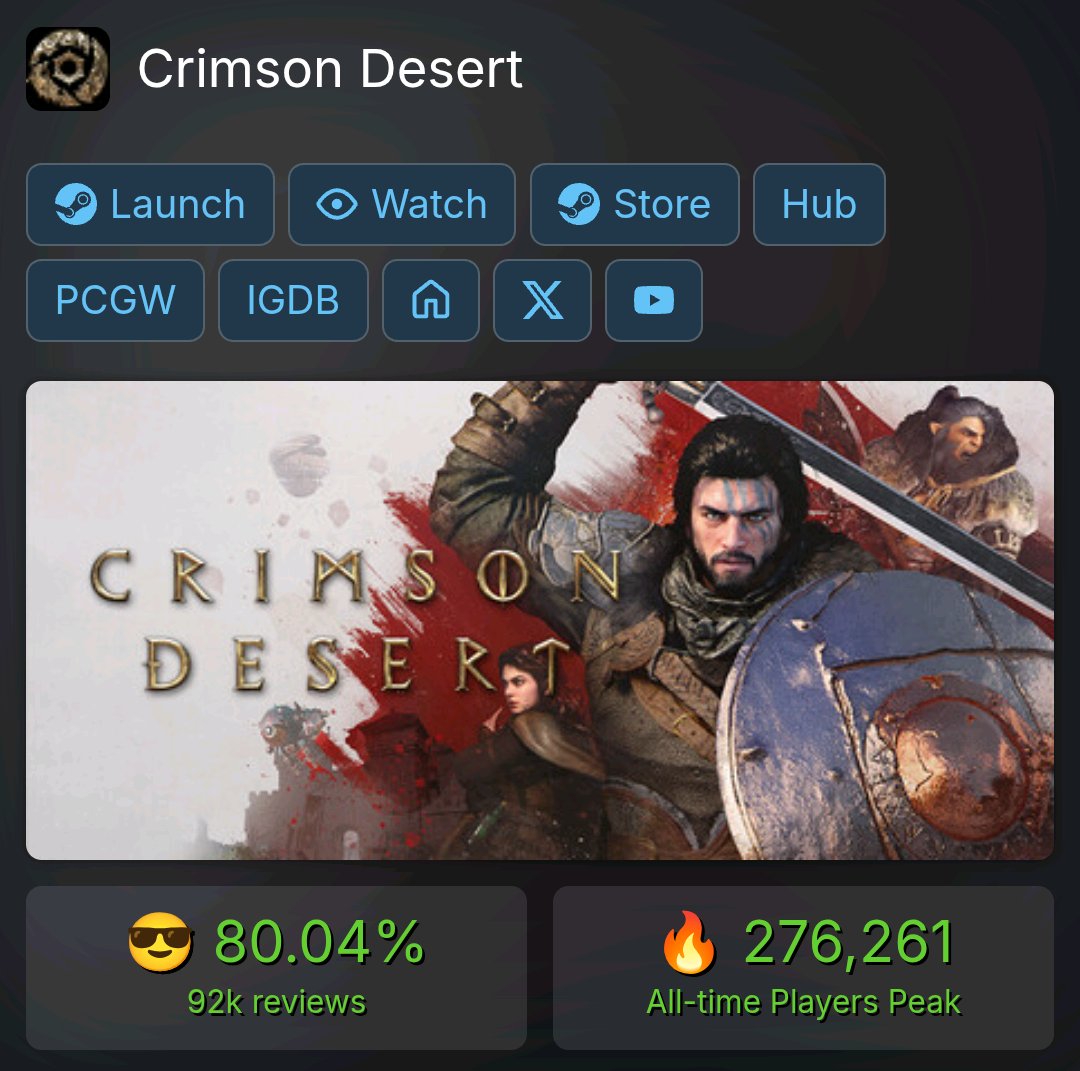Open the game's YouTube channel icon
The image size is (1080, 1071).
[x=654, y=300]
